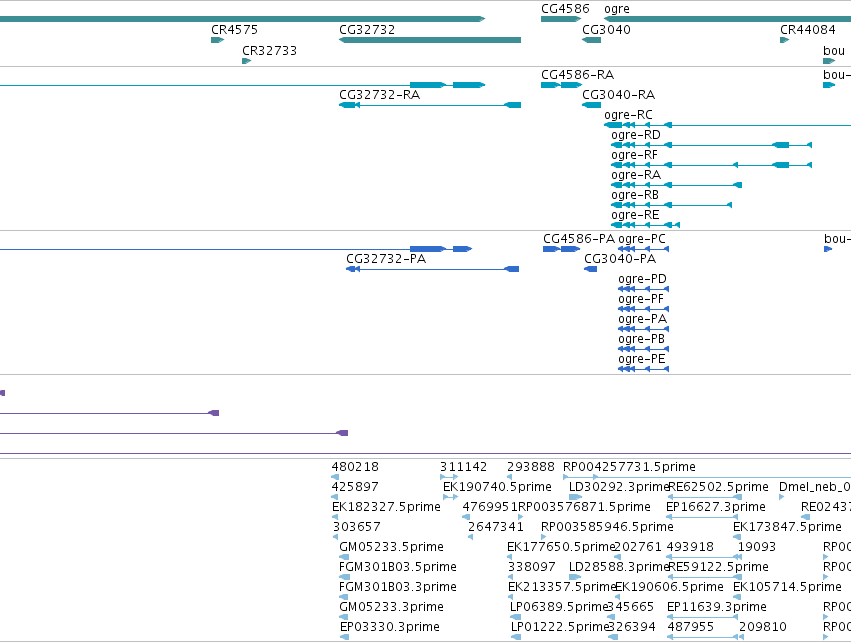Select the ogre gene label

[x=617, y=9]
